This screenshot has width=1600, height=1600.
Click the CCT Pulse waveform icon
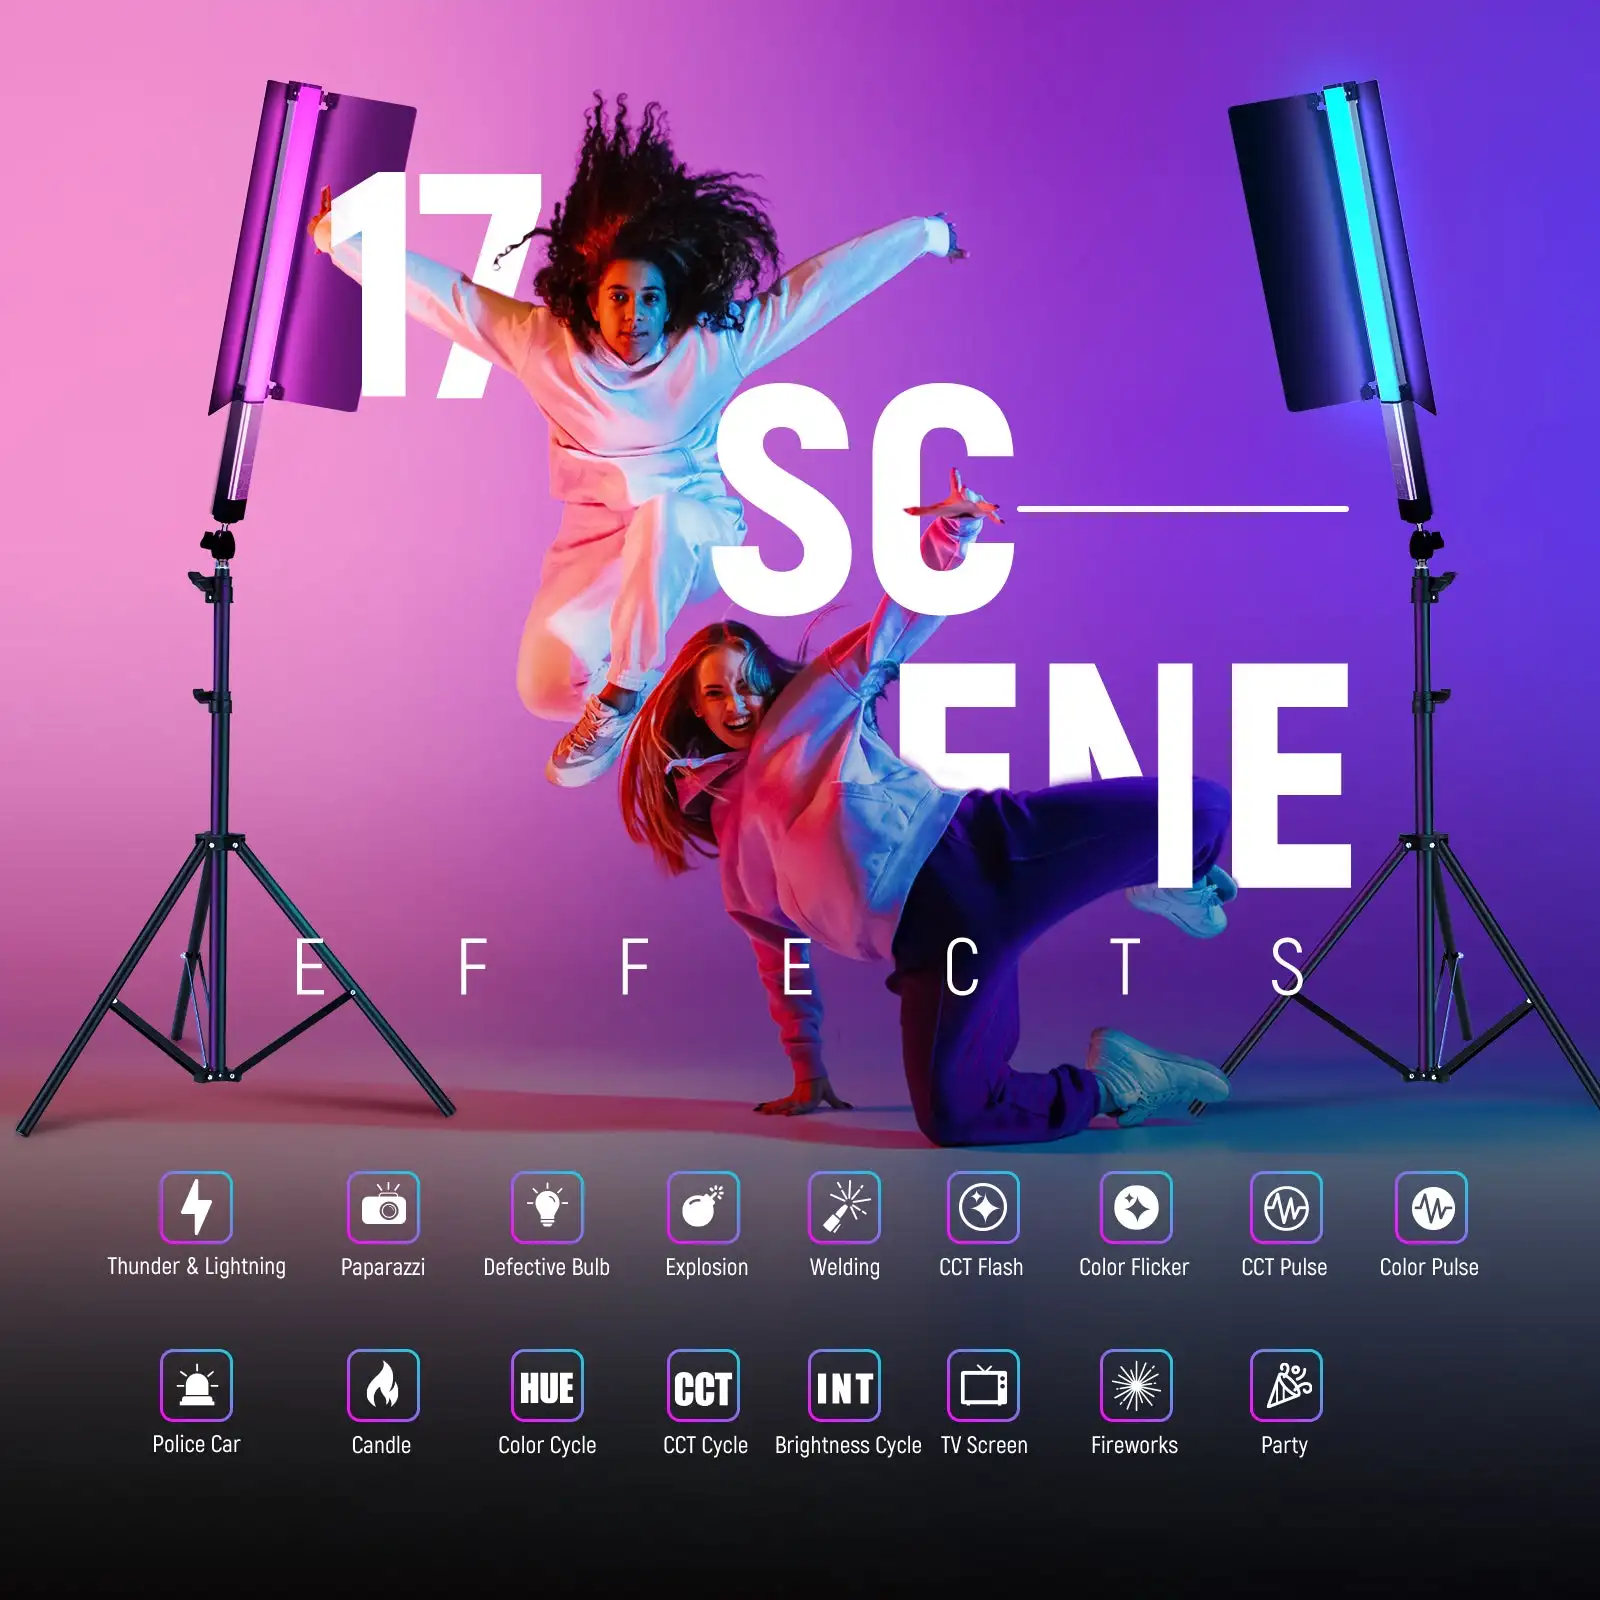(x=1286, y=1207)
